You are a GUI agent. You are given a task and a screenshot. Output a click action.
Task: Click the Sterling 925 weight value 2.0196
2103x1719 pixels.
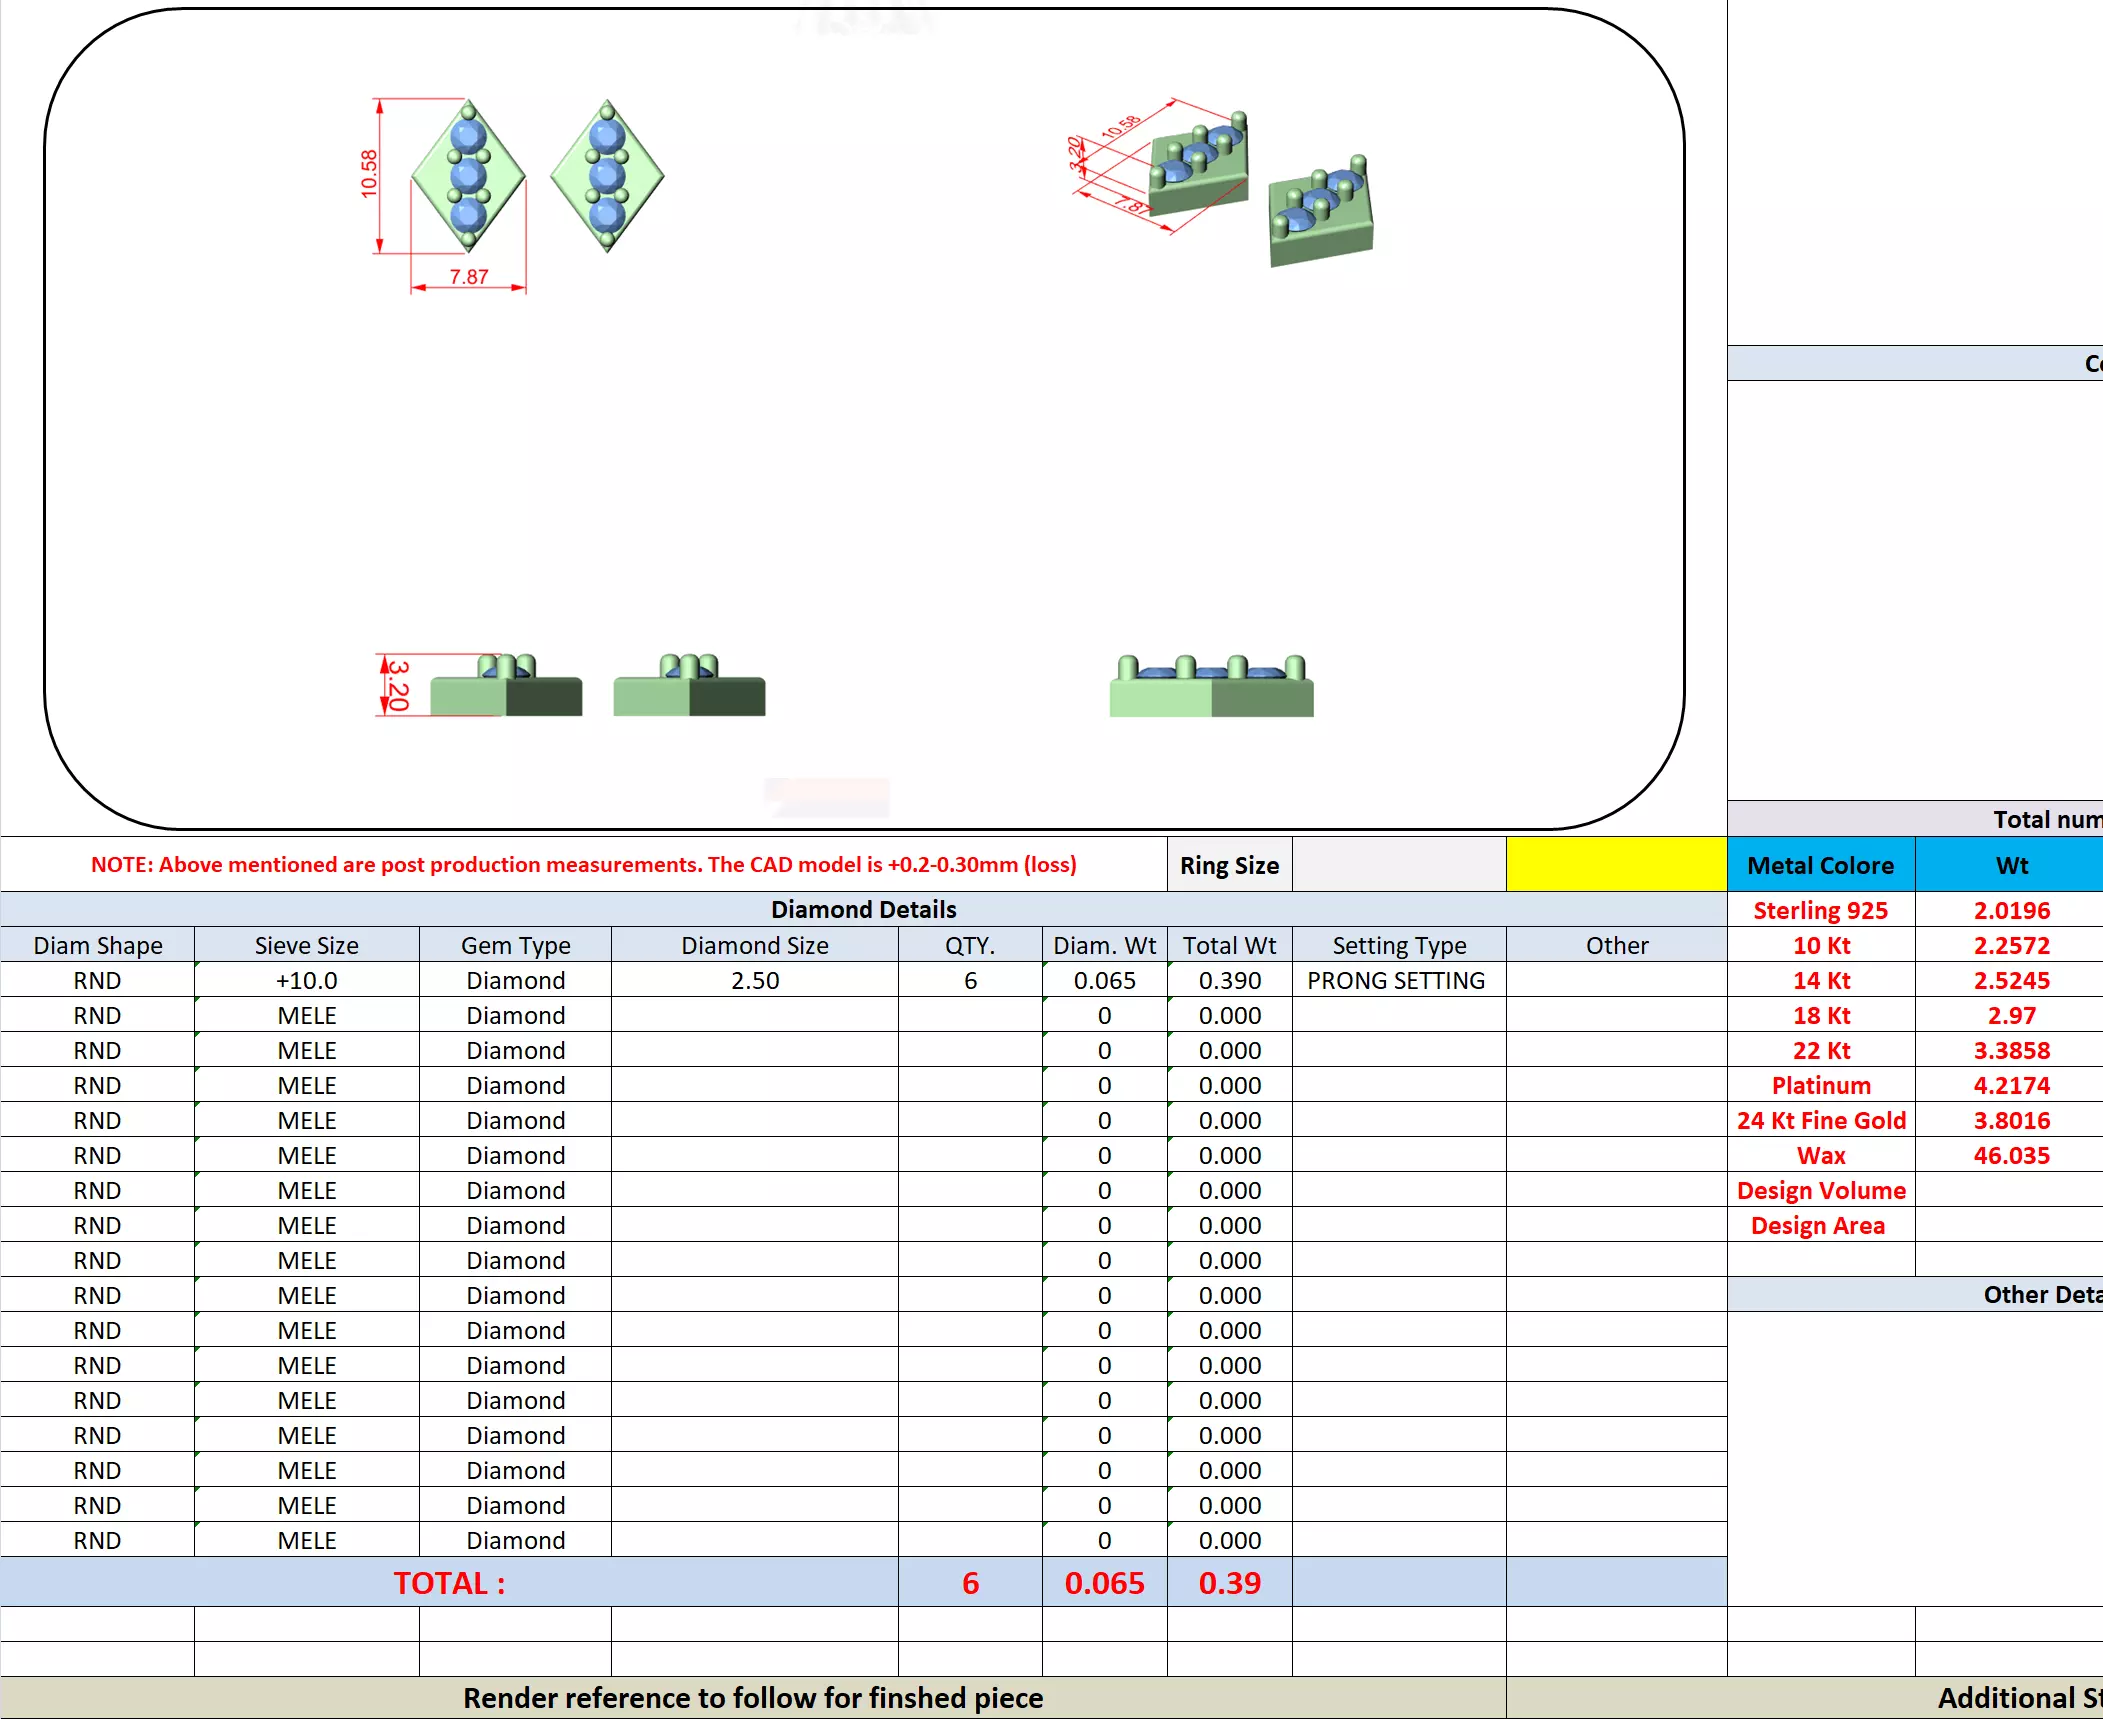pos(2011,910)
